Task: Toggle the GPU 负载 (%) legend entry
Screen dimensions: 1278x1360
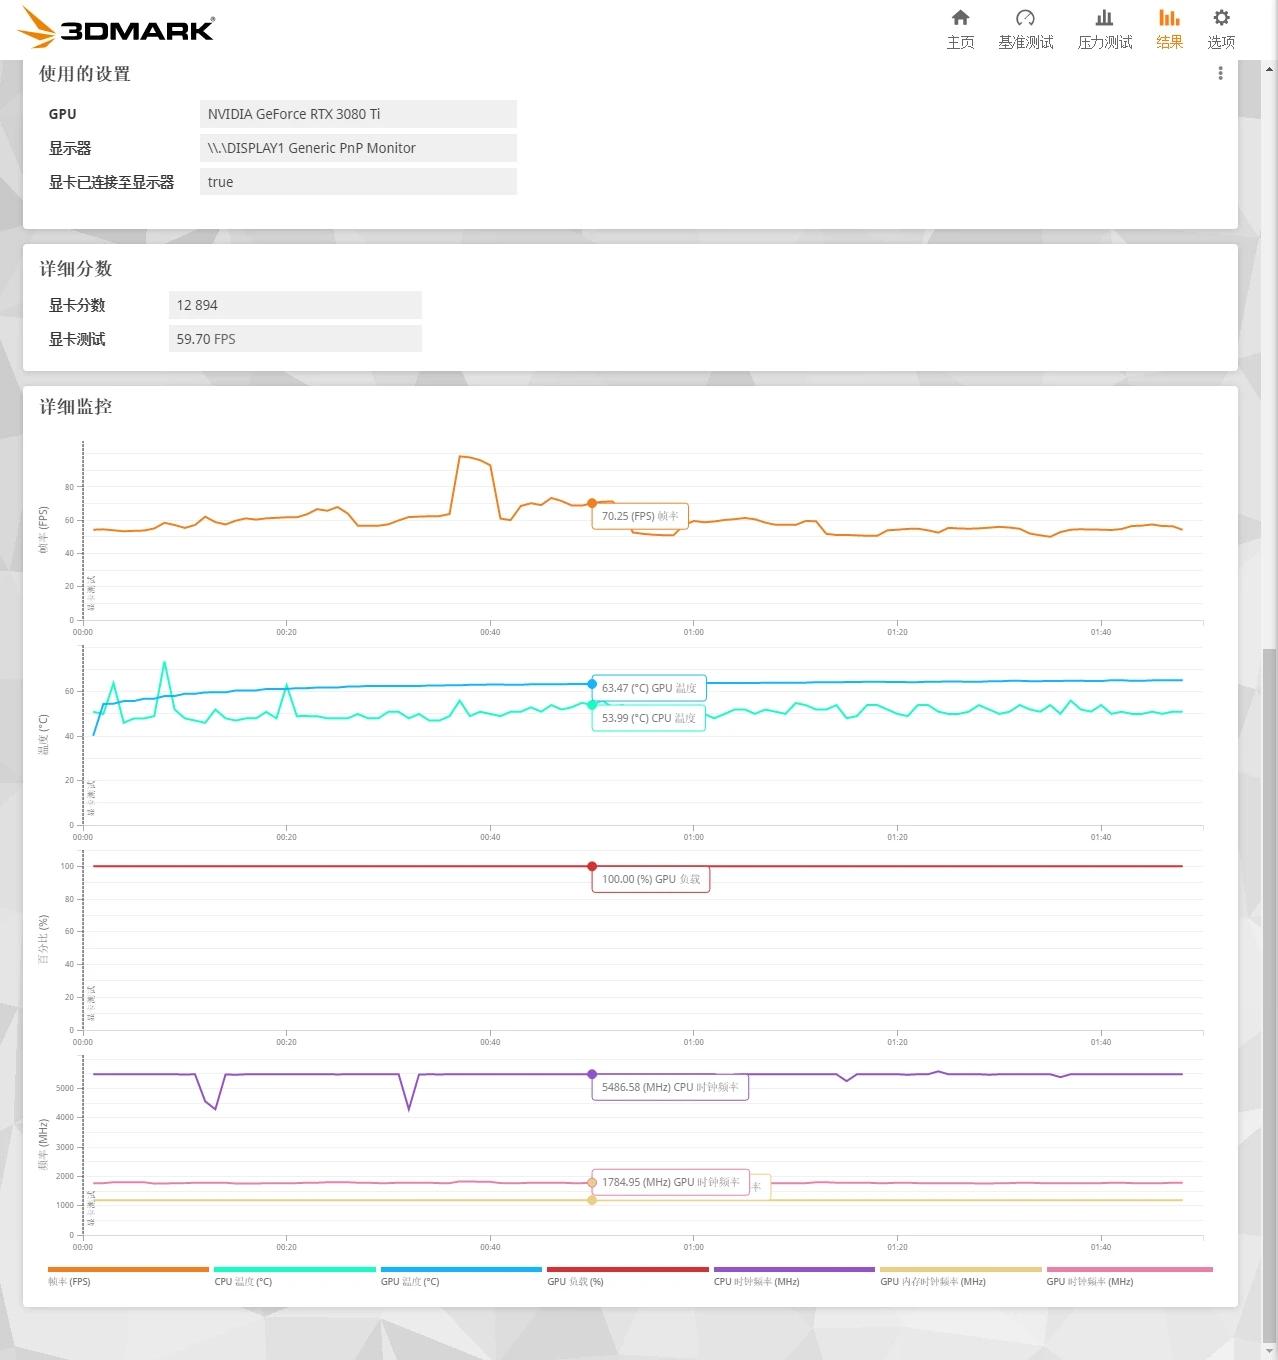Action: (x=575, y=1281)
